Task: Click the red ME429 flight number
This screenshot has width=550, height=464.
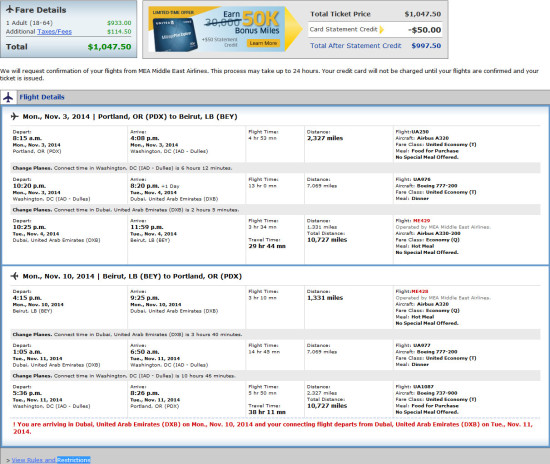Action: (x=421, y=221)
